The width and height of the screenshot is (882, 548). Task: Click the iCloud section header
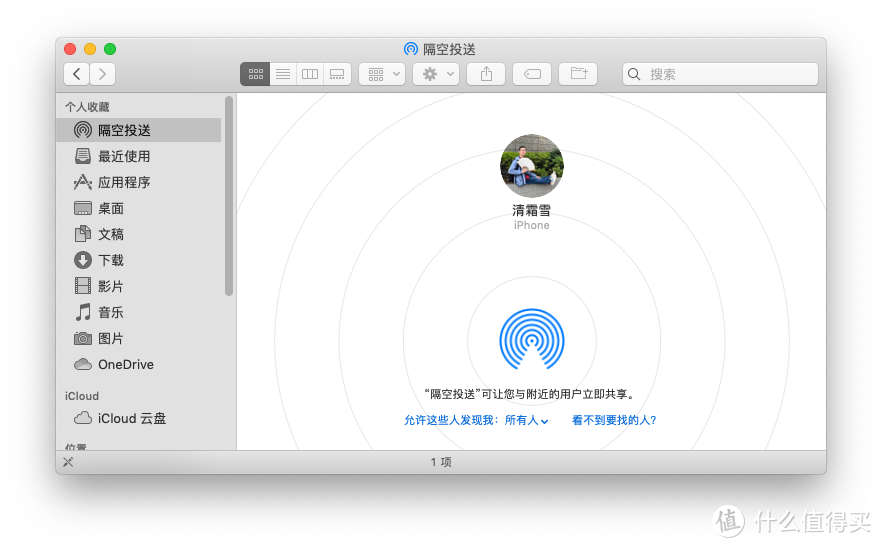(x=82, y=396)
